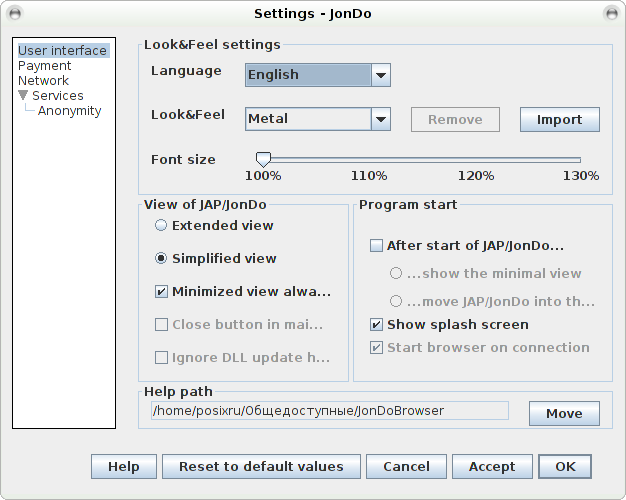The height and width of the screenshot is (500, 626).
Task: Click the disabled Remove button
Action: click(x=455, y=119)
